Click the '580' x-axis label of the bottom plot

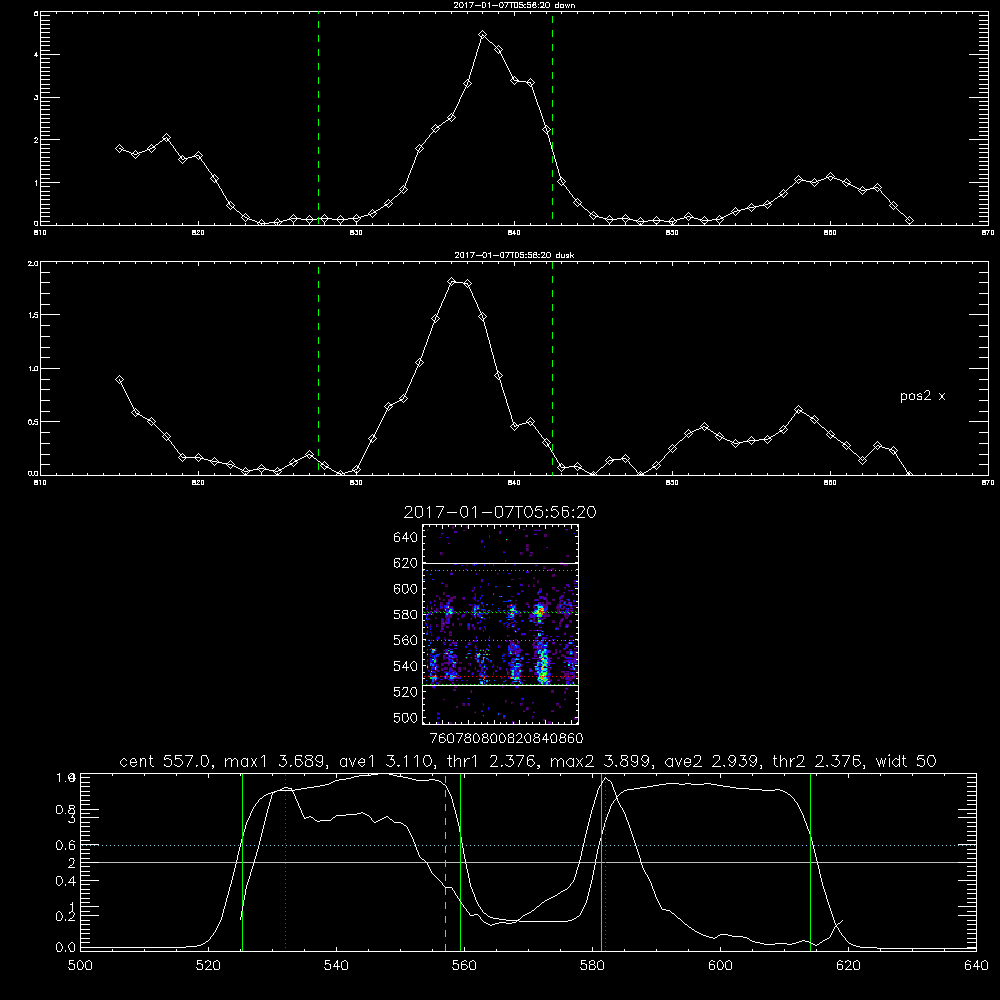592,966
